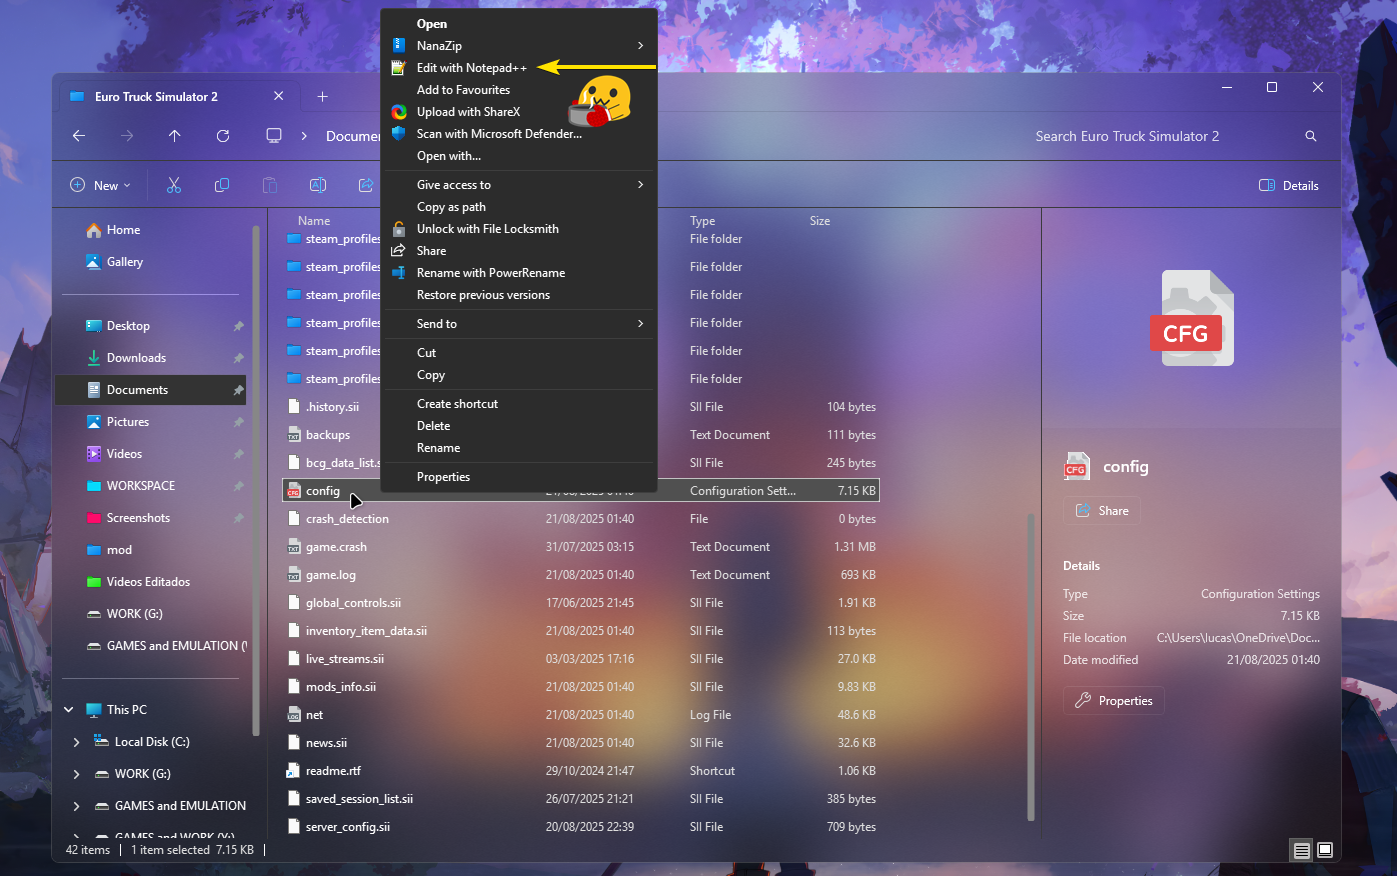
Task: Click the search magnifier icon
Action: pyautogui.click(x=1311, y=136)
